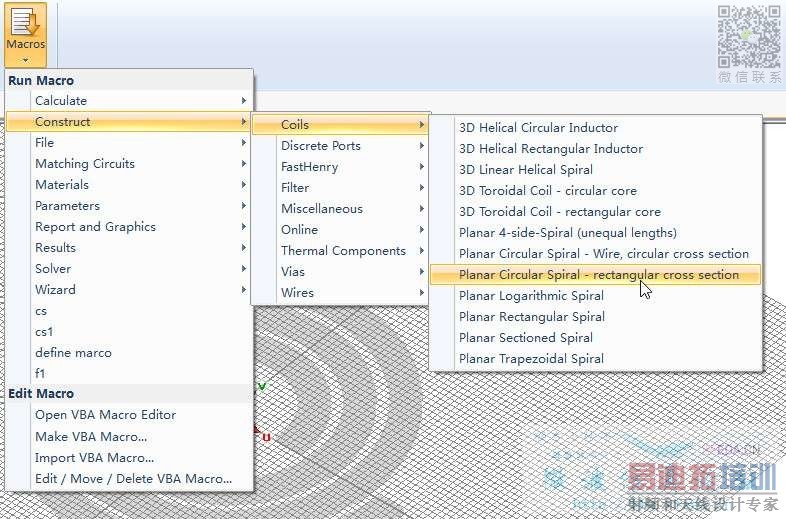Choose Import VBA Macro...
Screen dimensions: 786x519
coord(129,458)
